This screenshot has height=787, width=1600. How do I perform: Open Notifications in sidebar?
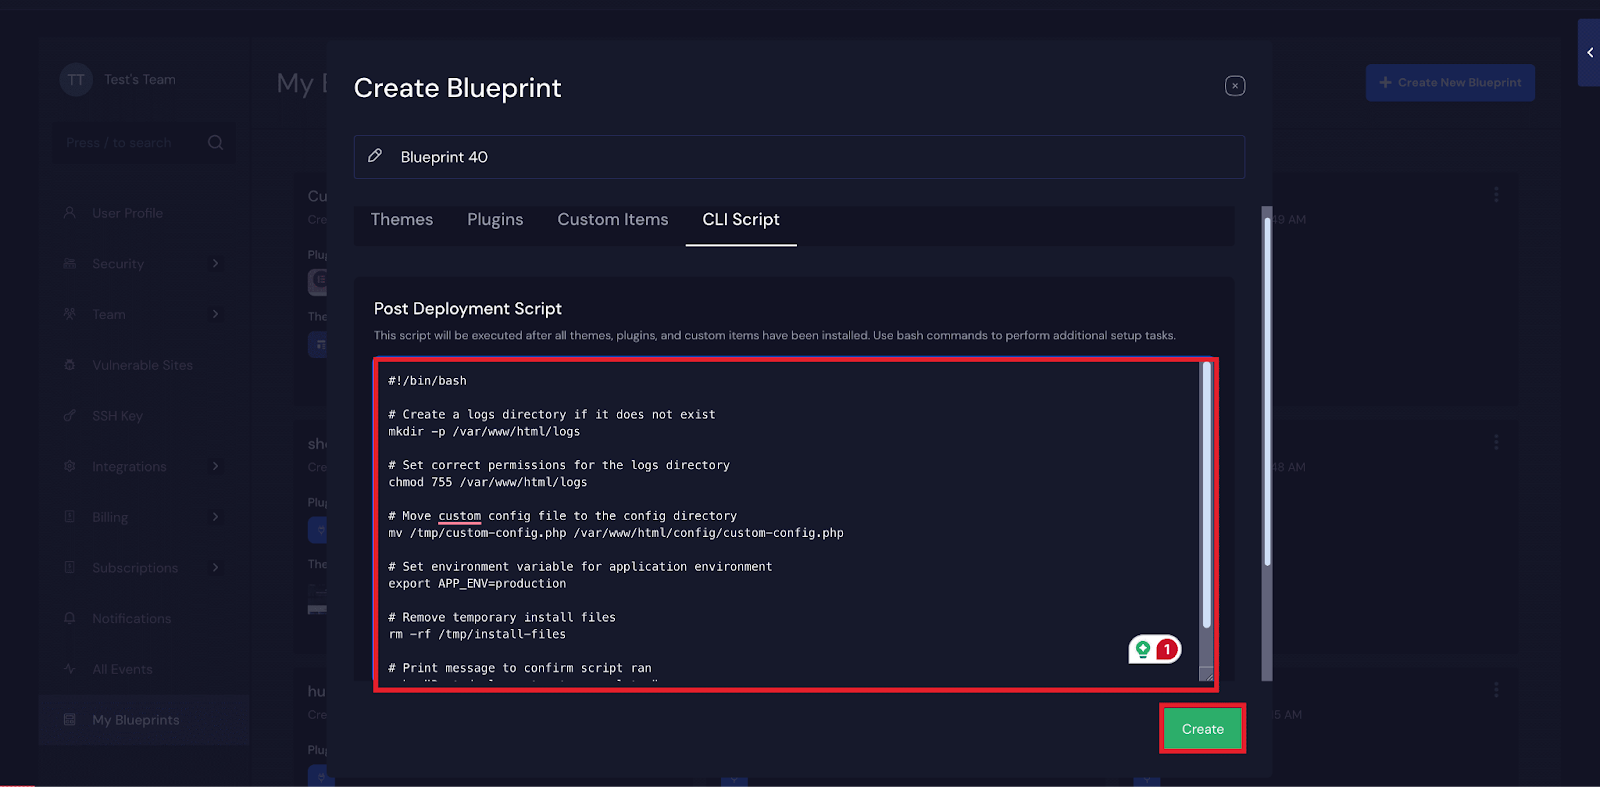coord(131,619)
